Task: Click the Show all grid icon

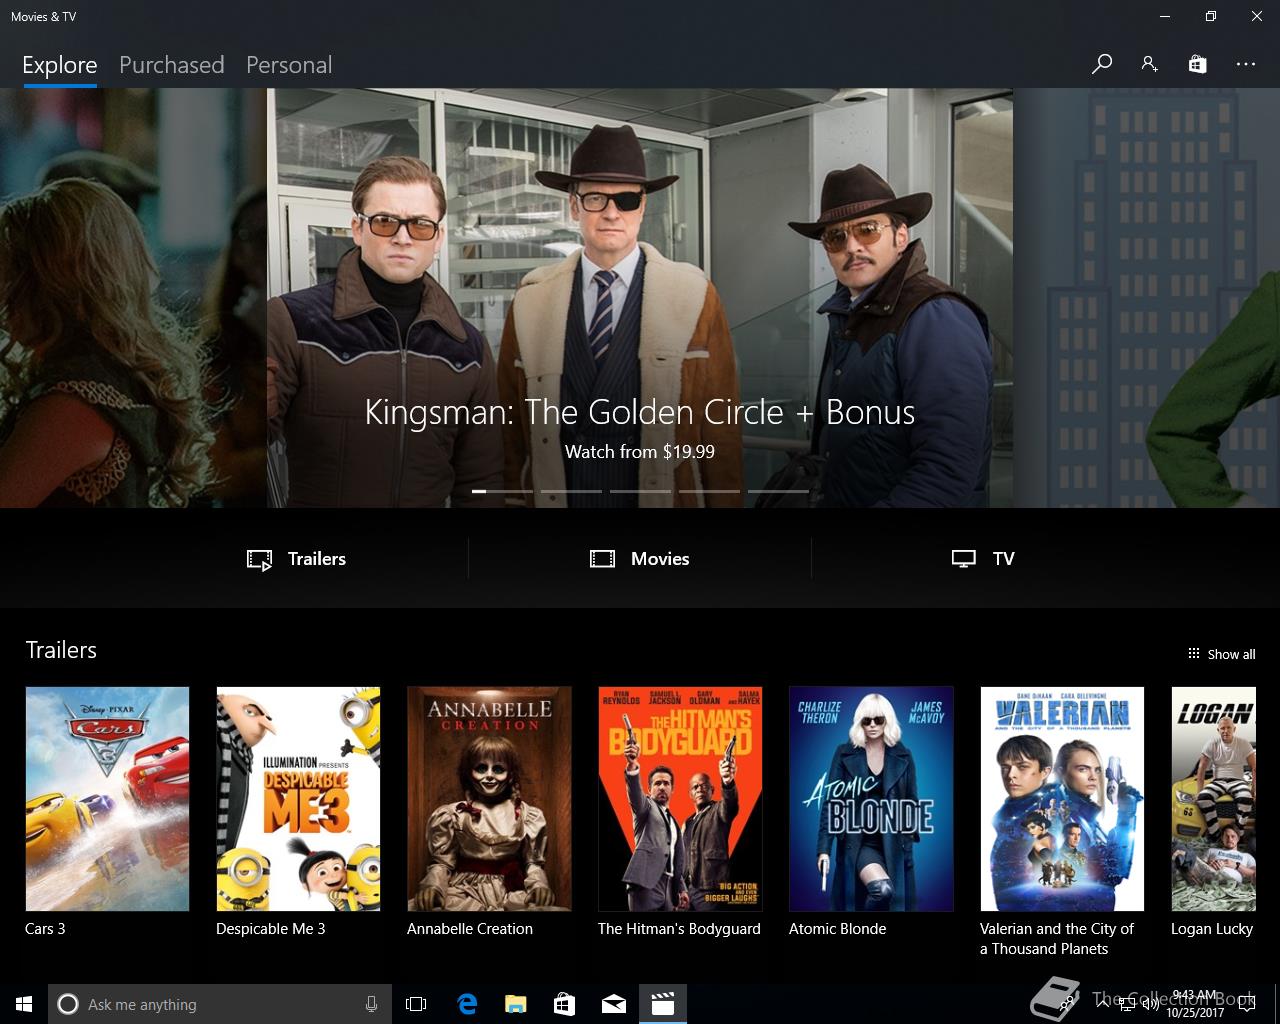Action: click(x=1193, y=654)
